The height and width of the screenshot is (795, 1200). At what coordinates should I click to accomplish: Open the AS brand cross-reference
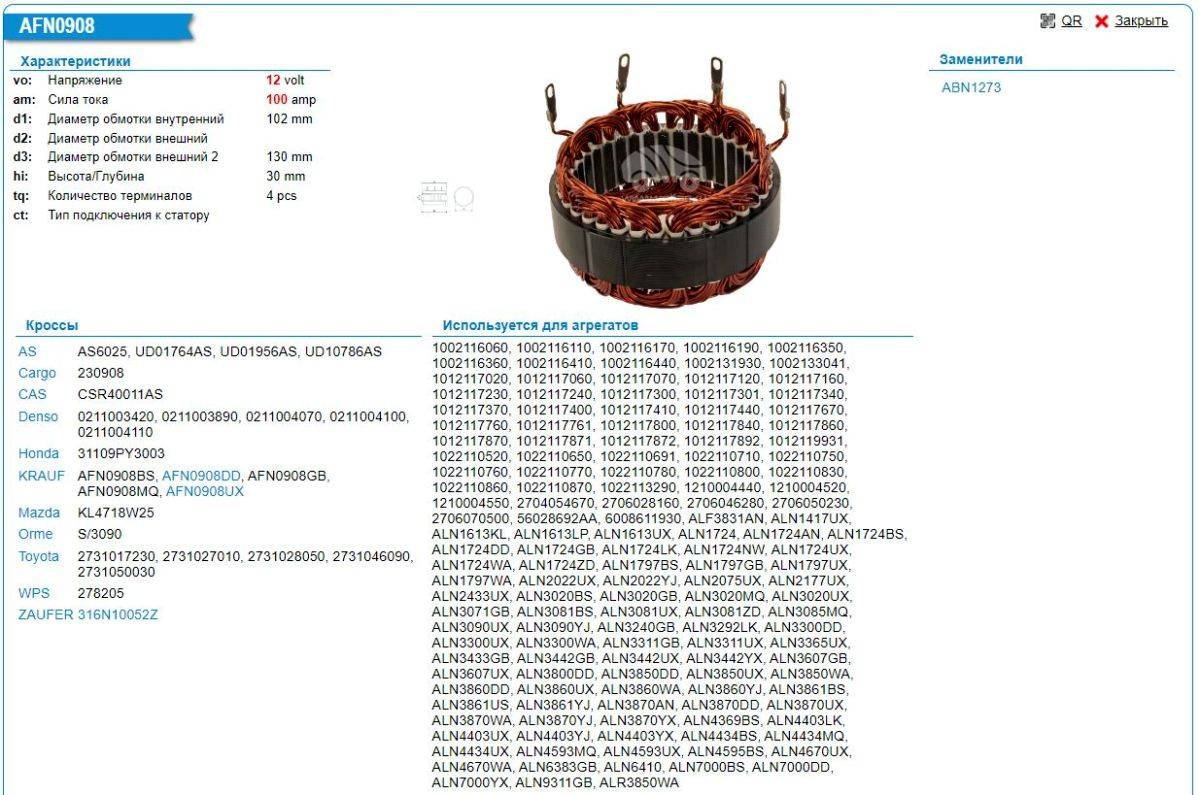point(27,352)
